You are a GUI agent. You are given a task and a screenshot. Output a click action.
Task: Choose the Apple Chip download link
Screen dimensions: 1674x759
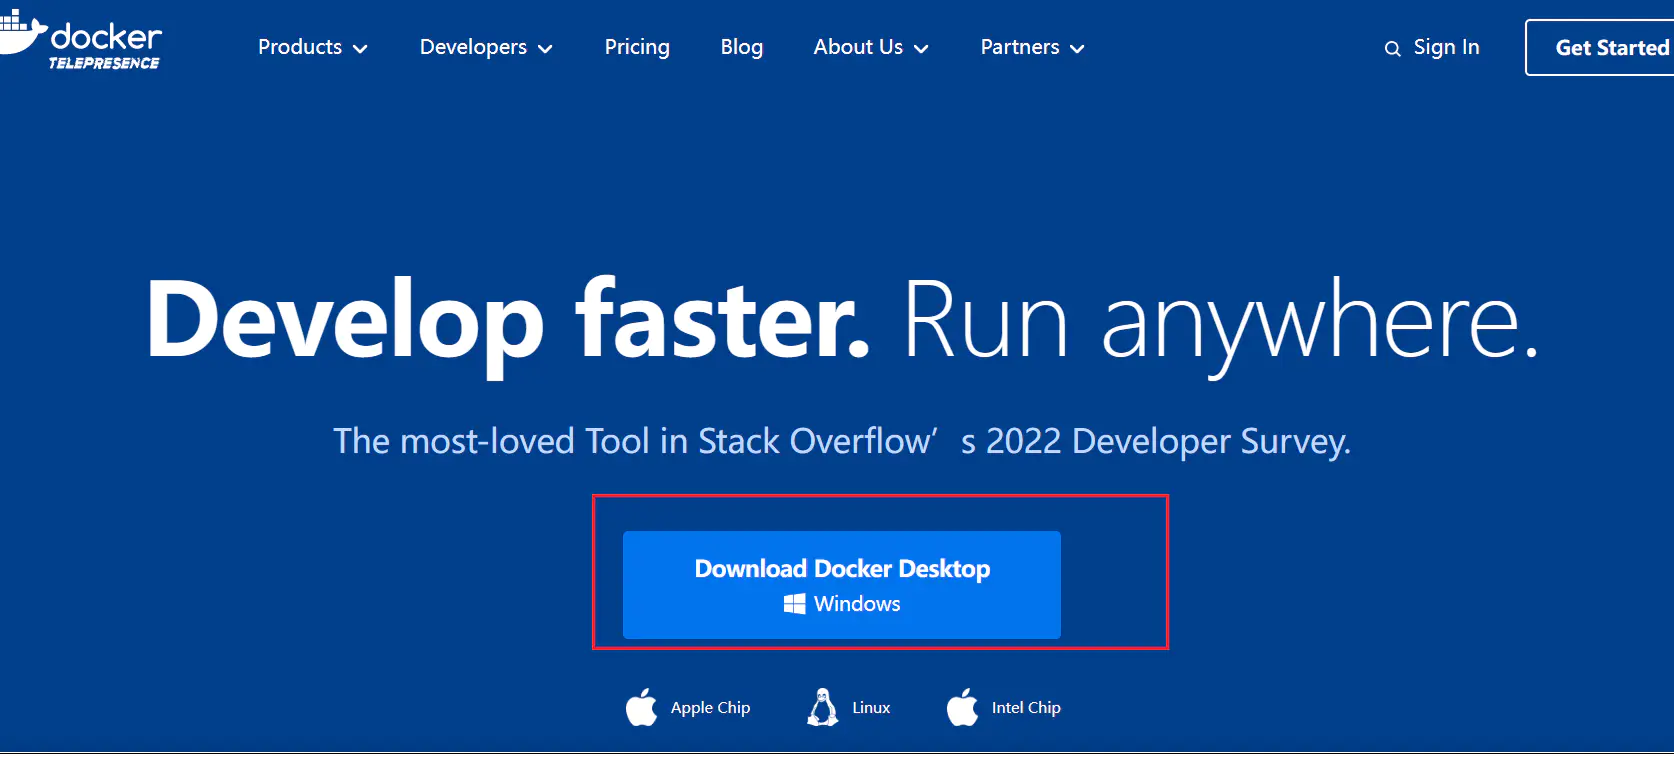pyautogui.click(x=688, y=707)
